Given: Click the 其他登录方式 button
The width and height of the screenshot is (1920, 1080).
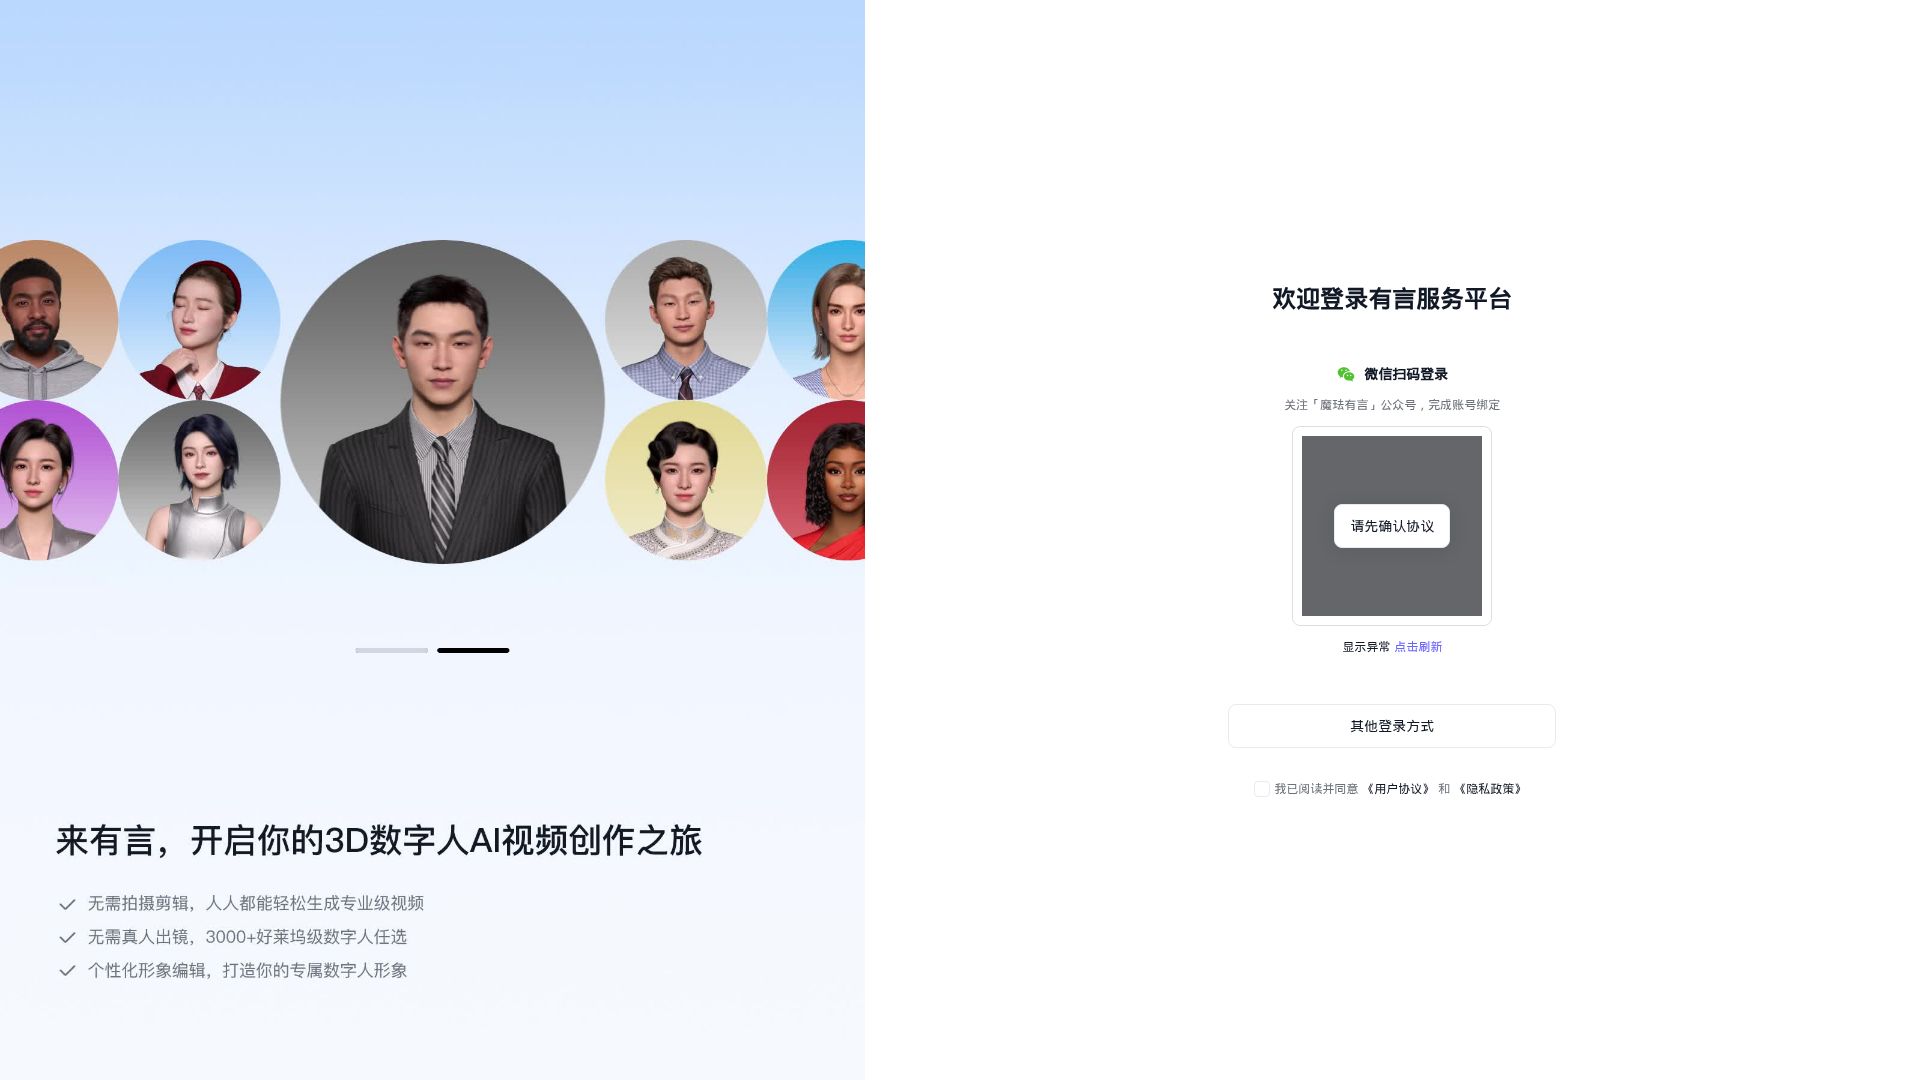Looking at the screenshot, I should (x=1391, y=726).
